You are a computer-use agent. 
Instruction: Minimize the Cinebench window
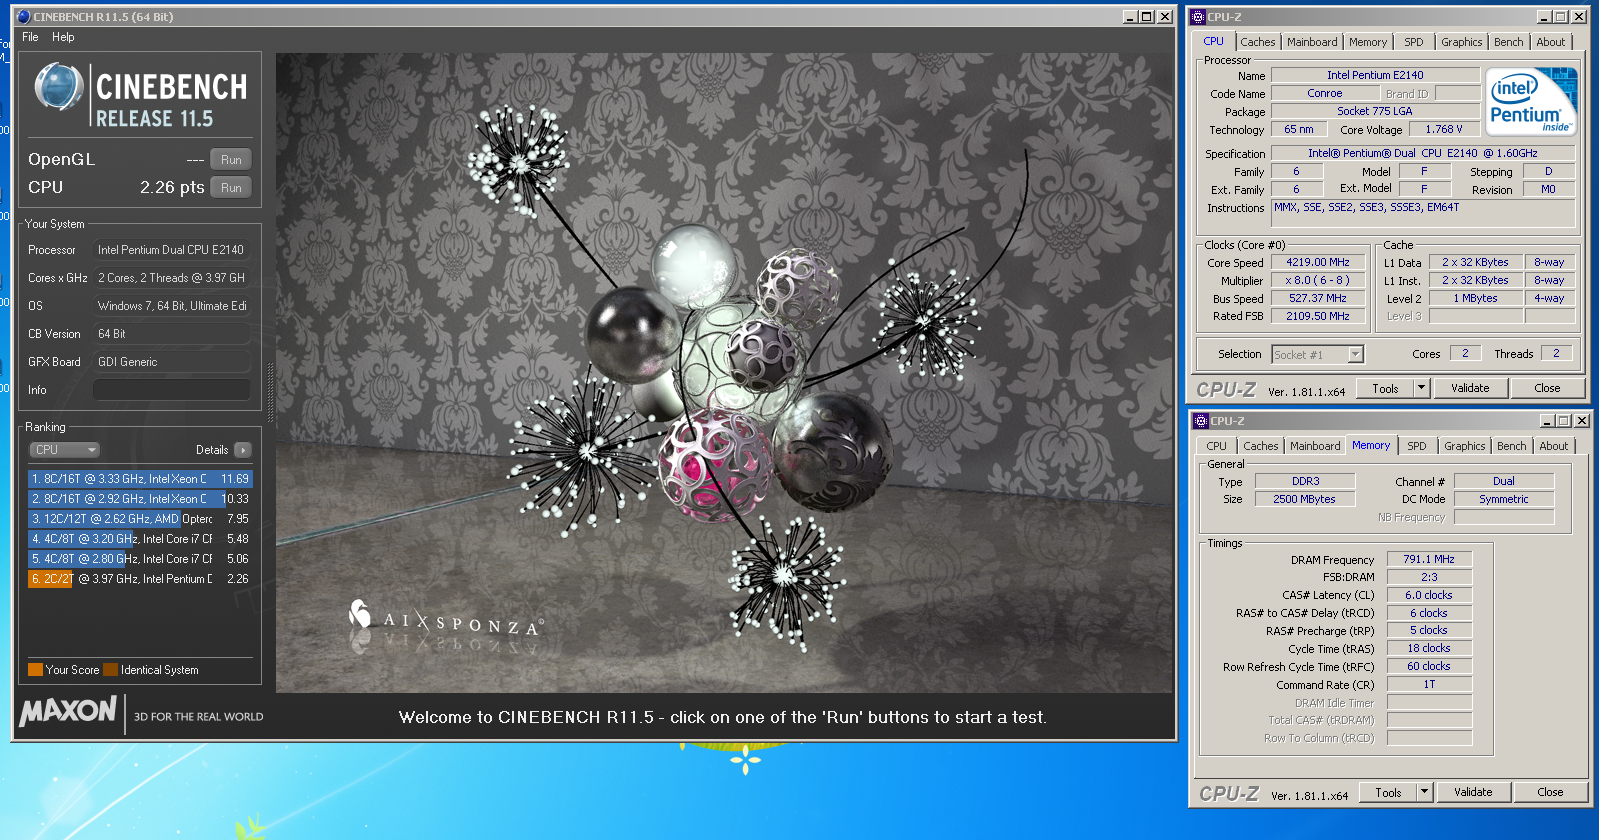(x=1130, y=17)
